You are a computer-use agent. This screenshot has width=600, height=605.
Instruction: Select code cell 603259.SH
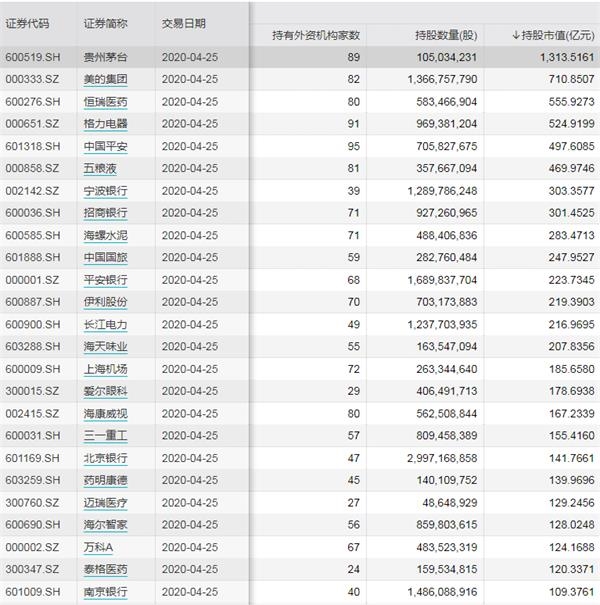coord(33,480)
